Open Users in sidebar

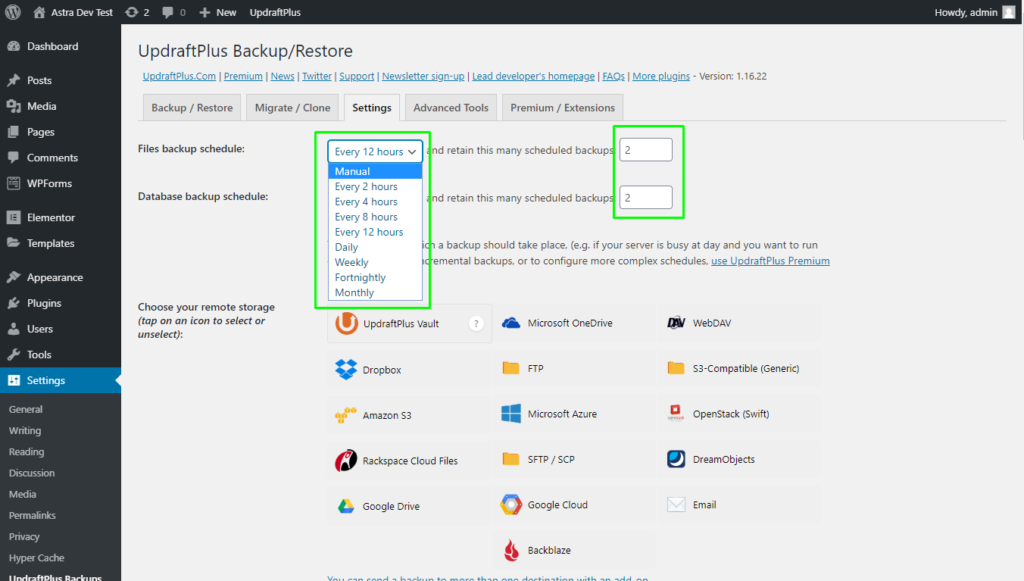pyautogui.click(x=40, y=329)
